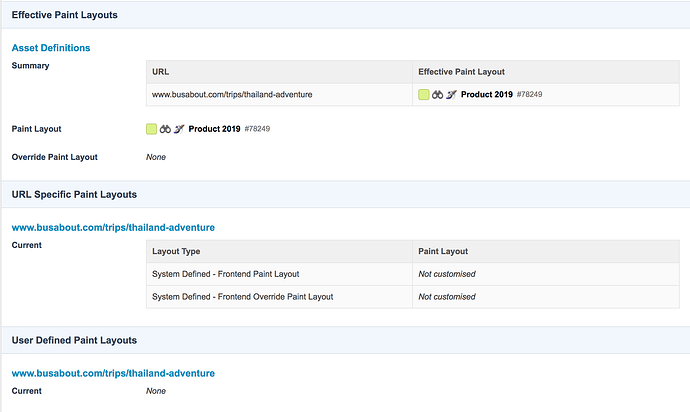Image resolution: width=690 pixels, height=412 pixels.
Task: Click Not customised for Frontend Paint Layout
Action: tap(446, 274)
